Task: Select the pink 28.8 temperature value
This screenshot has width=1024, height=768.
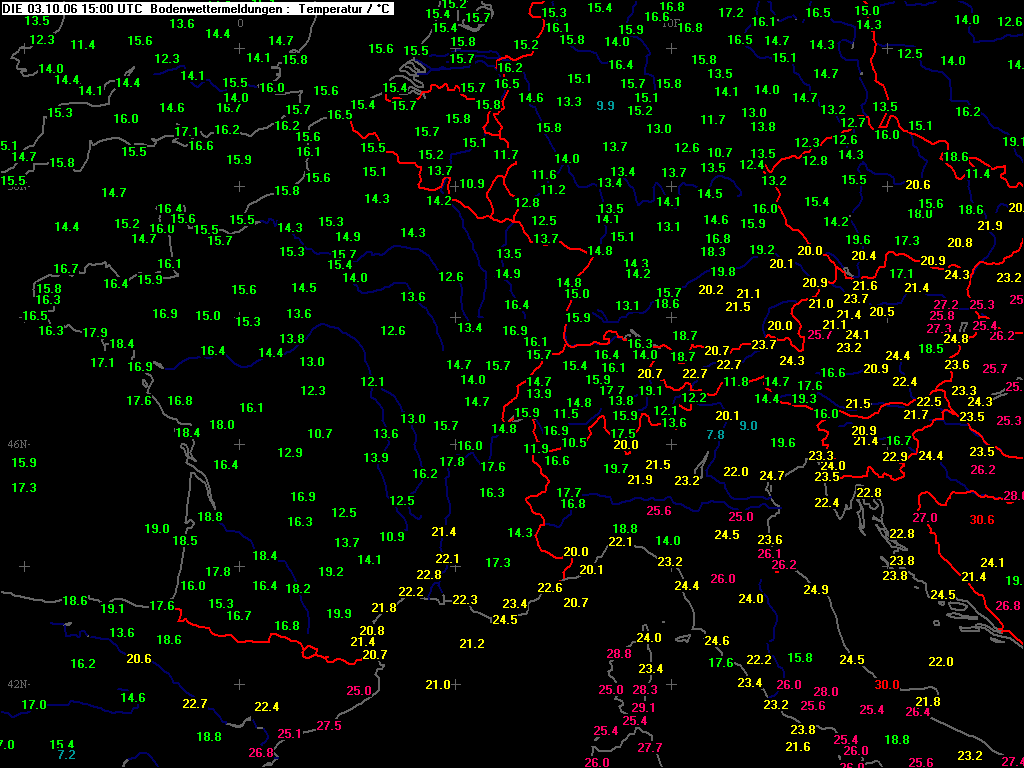Action: pyautogui.click(x=618, y=654)
